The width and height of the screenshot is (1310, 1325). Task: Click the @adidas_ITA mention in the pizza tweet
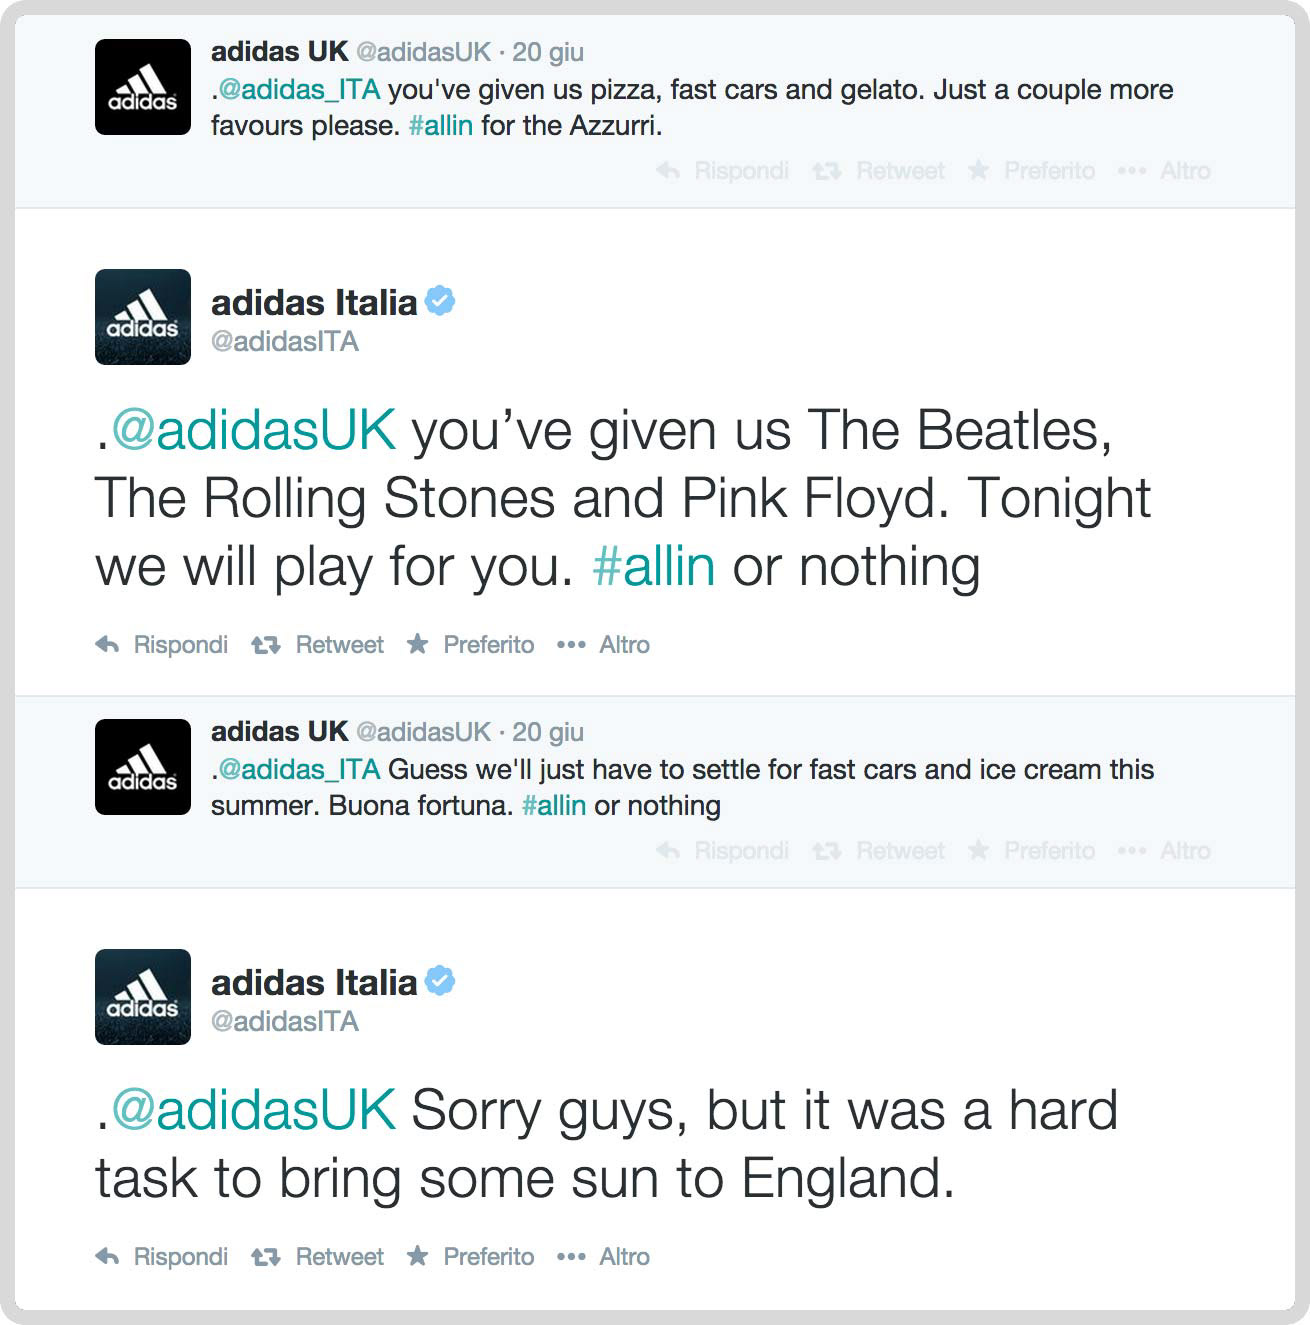coord(299,90)
